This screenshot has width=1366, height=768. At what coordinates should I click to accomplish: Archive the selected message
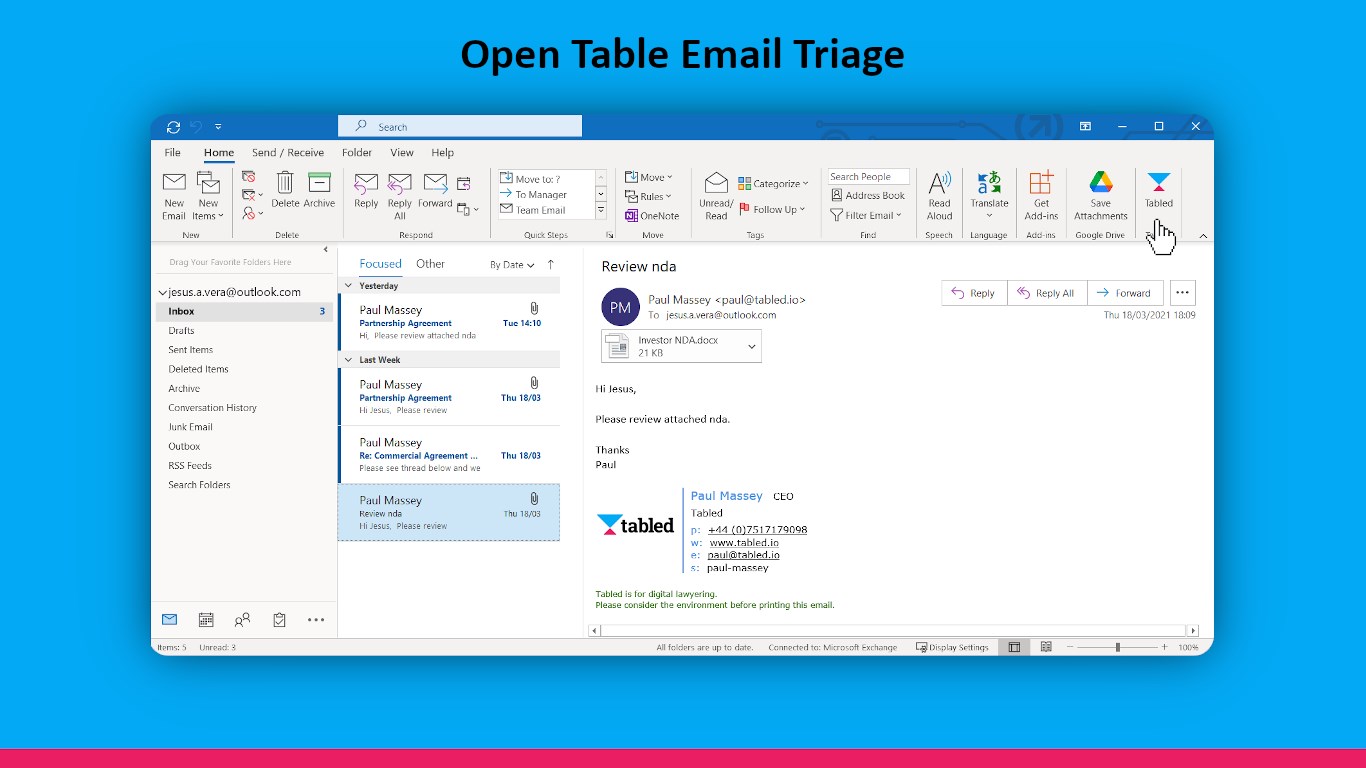point(319,191)
